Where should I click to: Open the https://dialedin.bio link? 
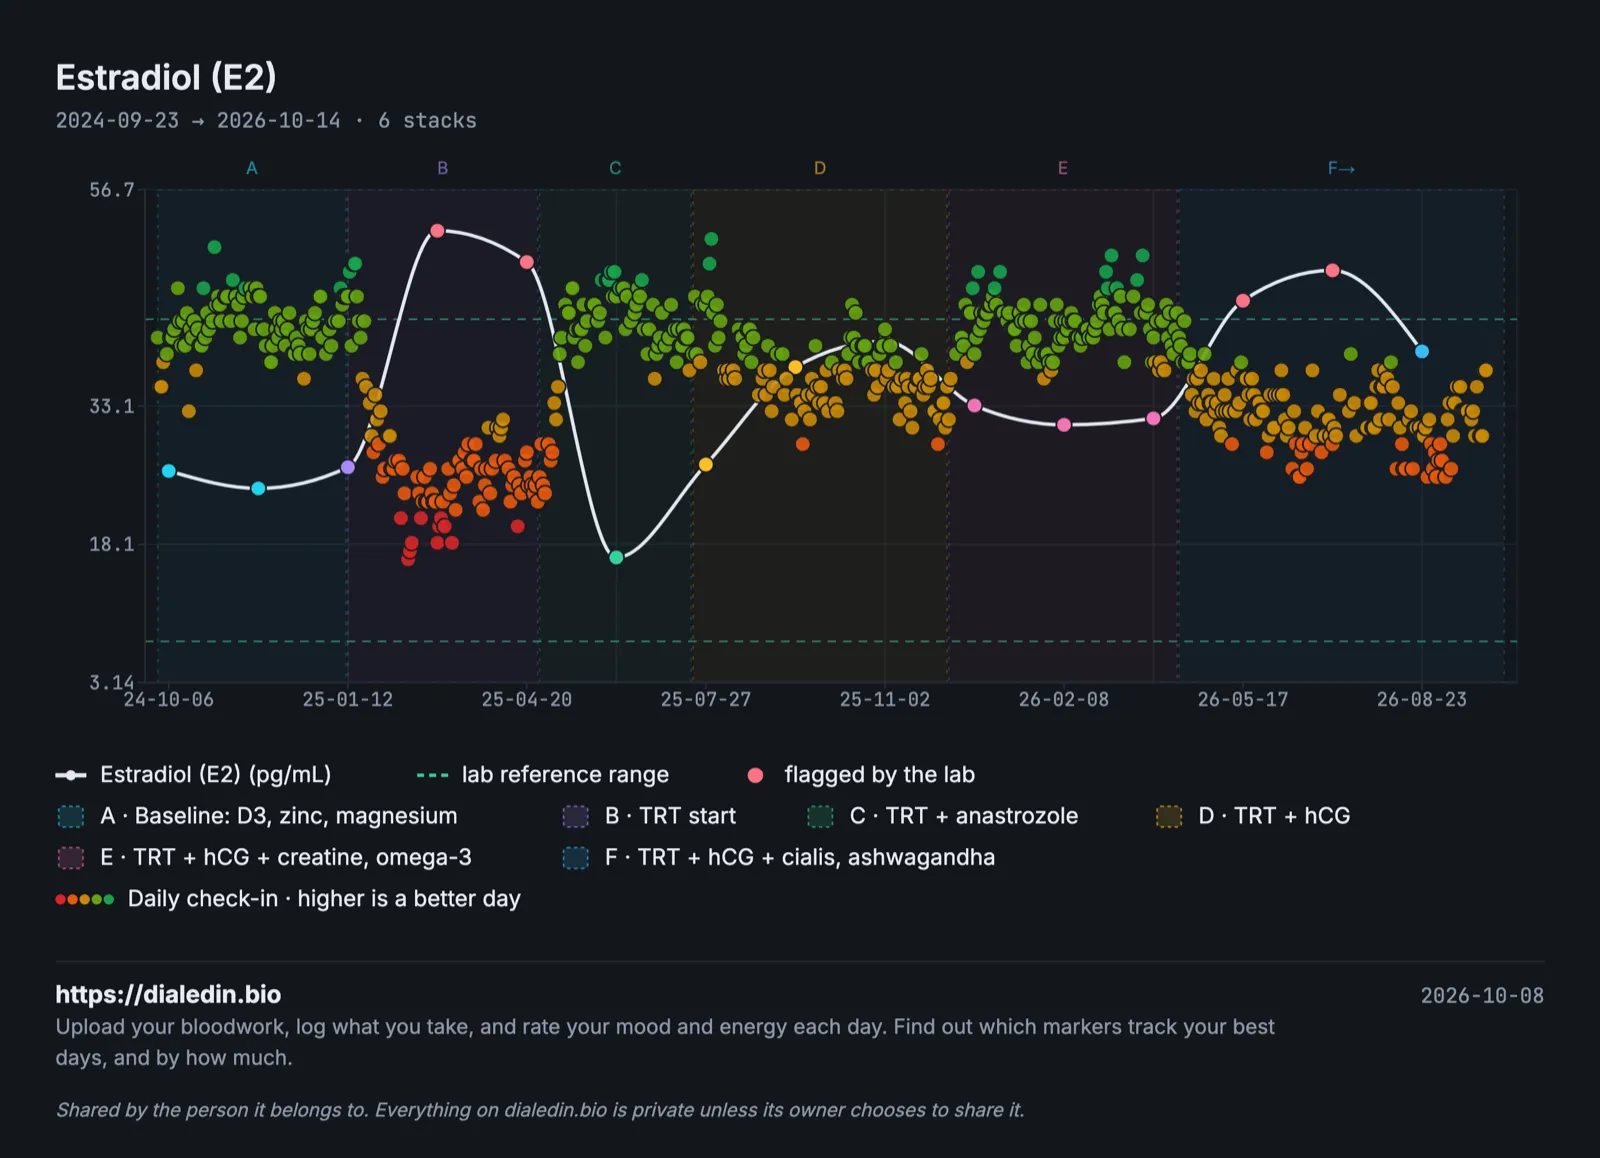[168, 994]
